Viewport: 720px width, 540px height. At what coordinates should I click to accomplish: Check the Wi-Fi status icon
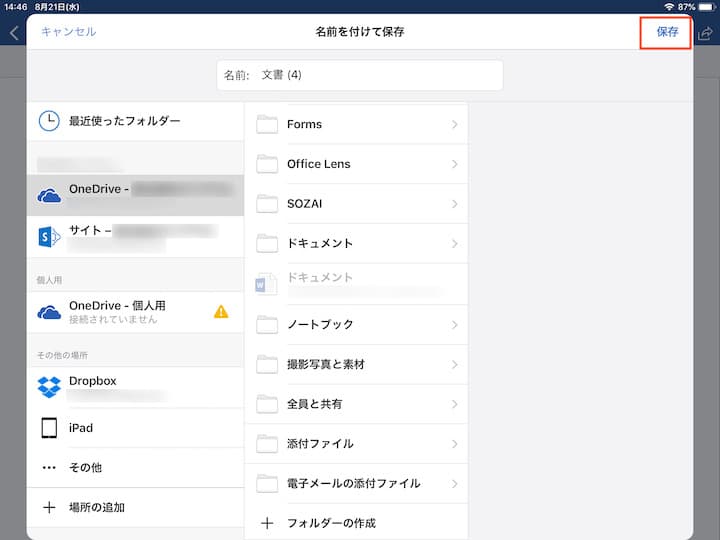(669, 7)
